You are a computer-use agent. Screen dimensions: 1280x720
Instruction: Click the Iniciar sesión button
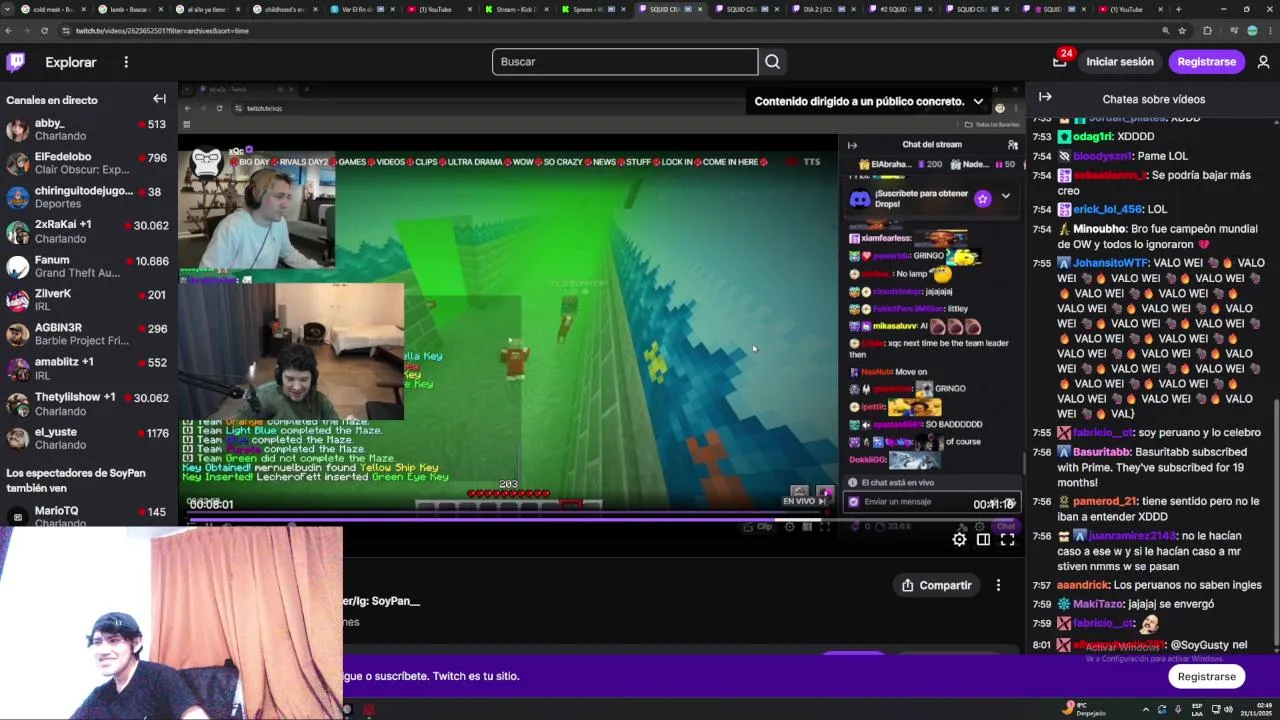(1120, 62)
